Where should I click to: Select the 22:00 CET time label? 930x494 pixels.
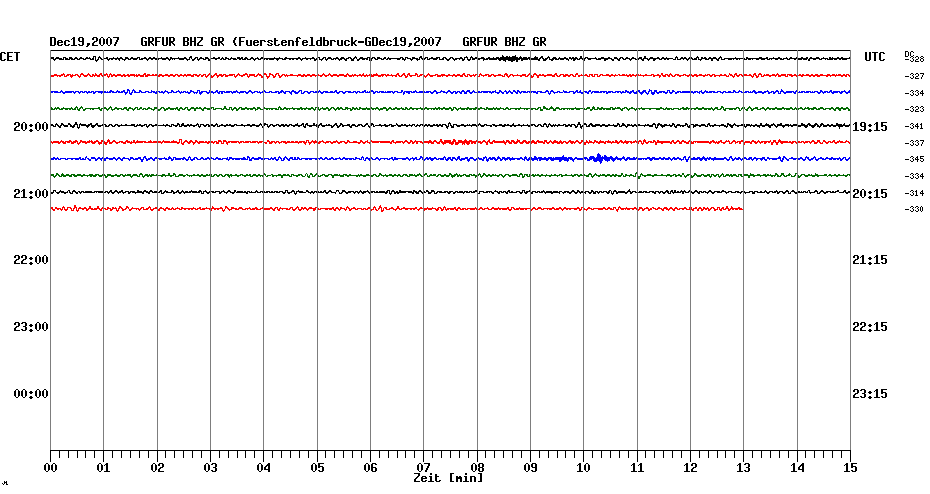click(x=31, y=260)
